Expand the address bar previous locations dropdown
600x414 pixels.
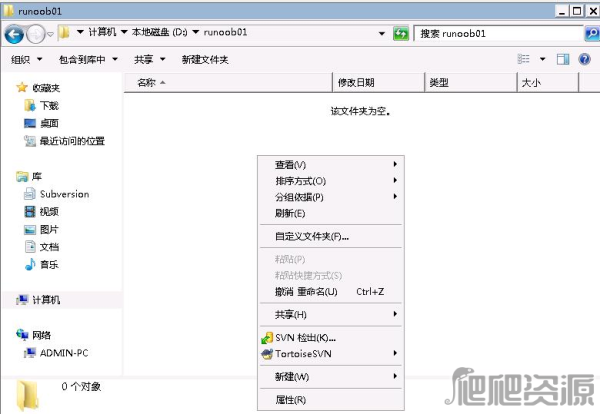click(x=382, y=34)
